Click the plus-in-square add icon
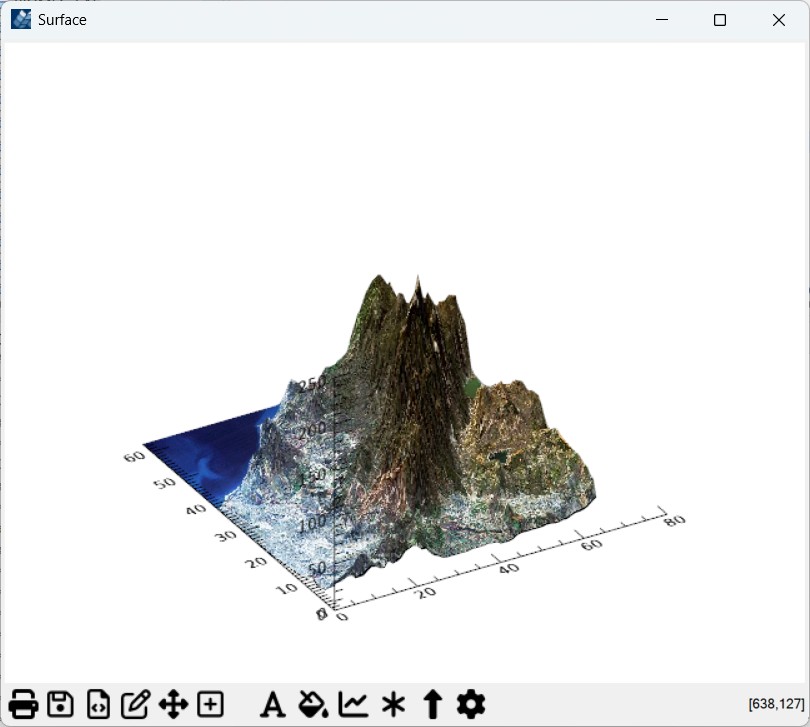Screen dimensions: 810x727 coord(210,704)
